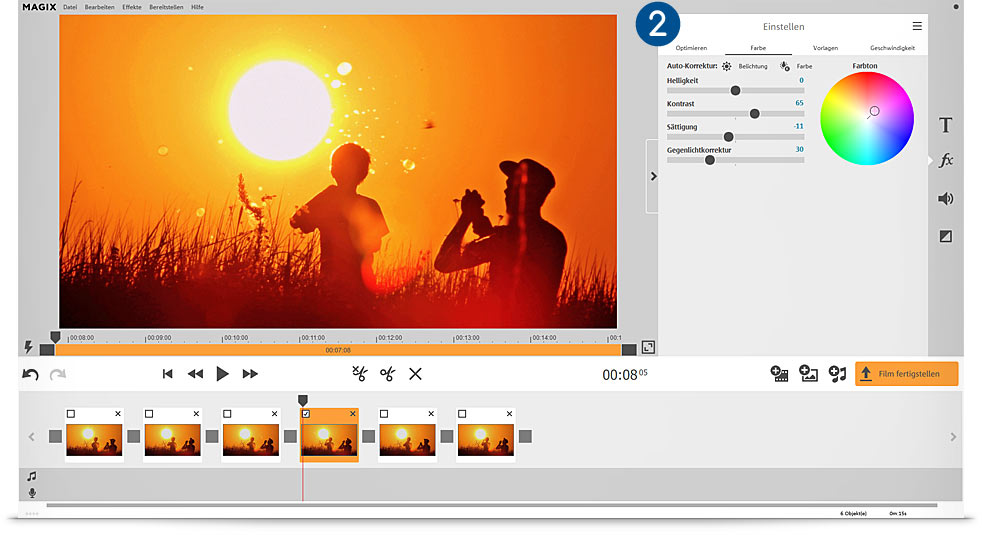The width and height of the screenshot is (982, 535).
Task: Collapse the Einstellen panel with arrow
Action: (x=653, y=176)
